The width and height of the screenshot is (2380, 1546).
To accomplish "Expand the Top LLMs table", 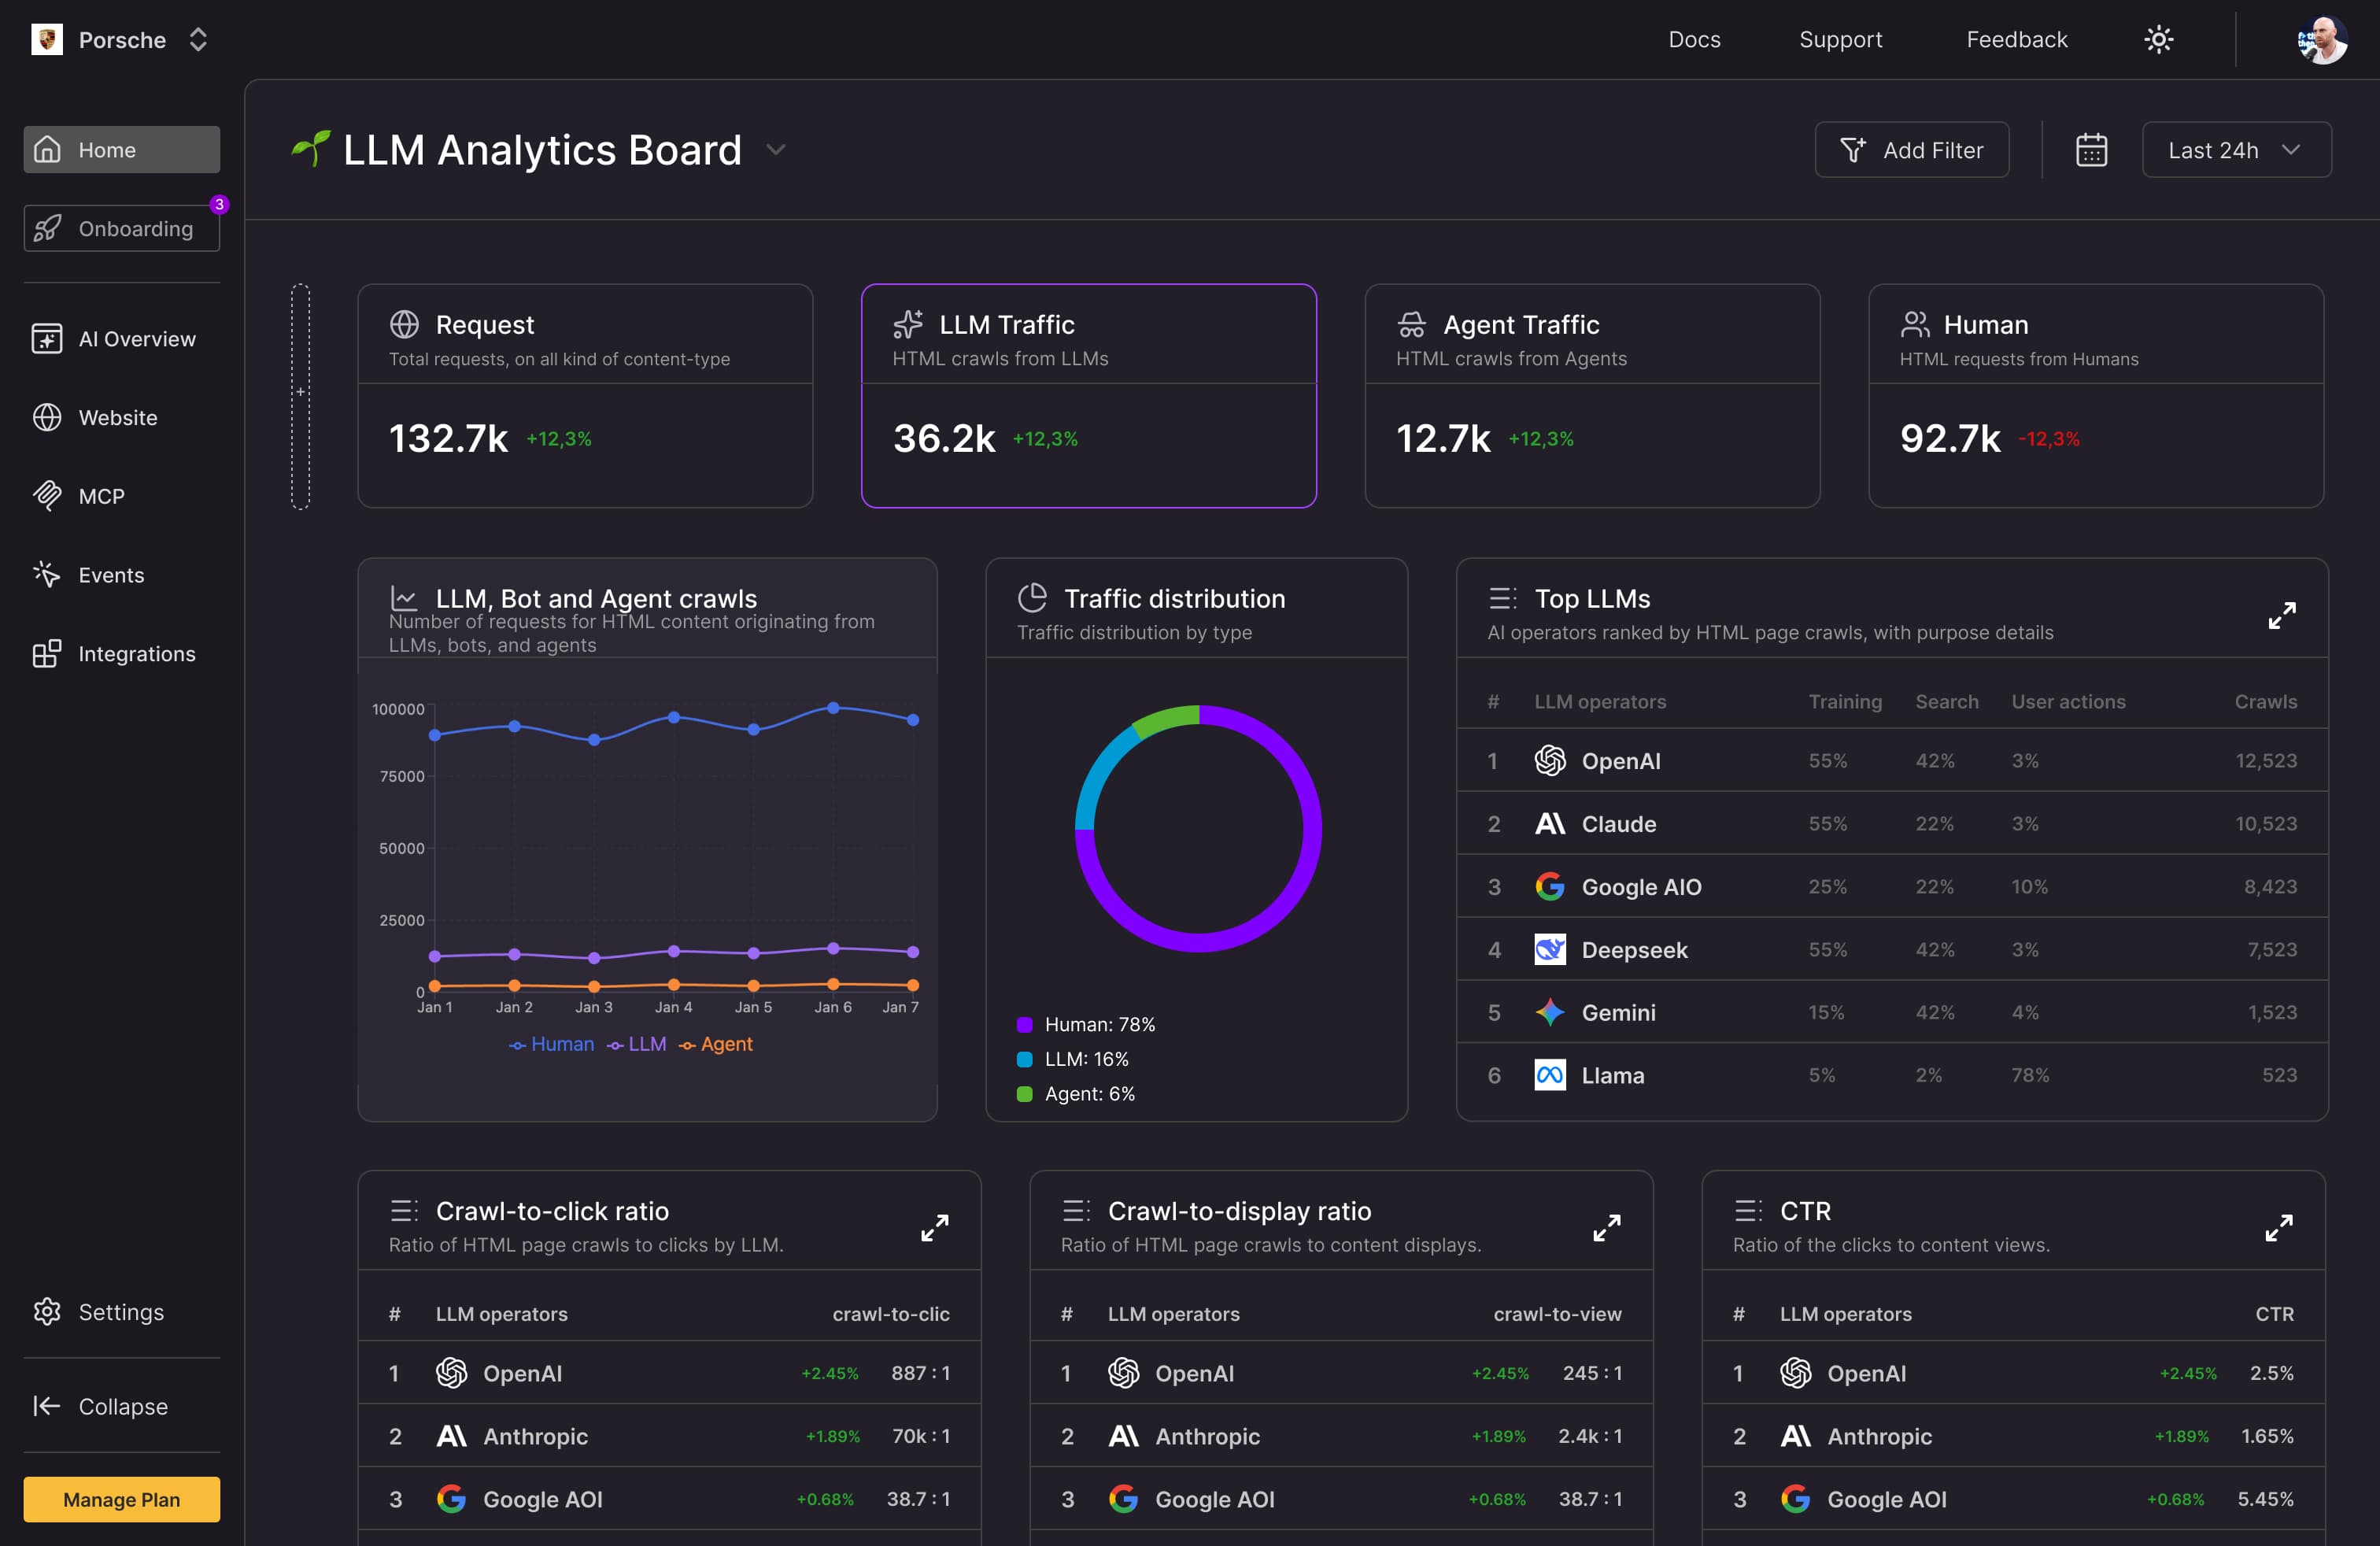I will (2281, 615).
